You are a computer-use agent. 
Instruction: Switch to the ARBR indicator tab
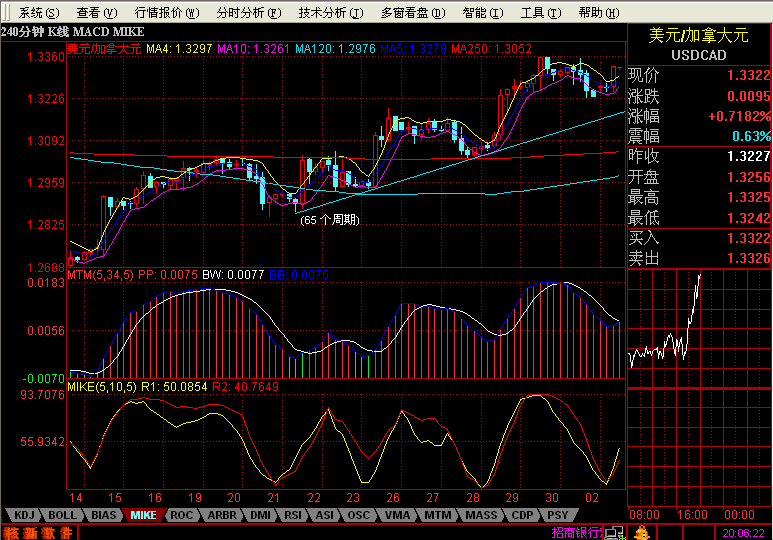click(222, 515)
